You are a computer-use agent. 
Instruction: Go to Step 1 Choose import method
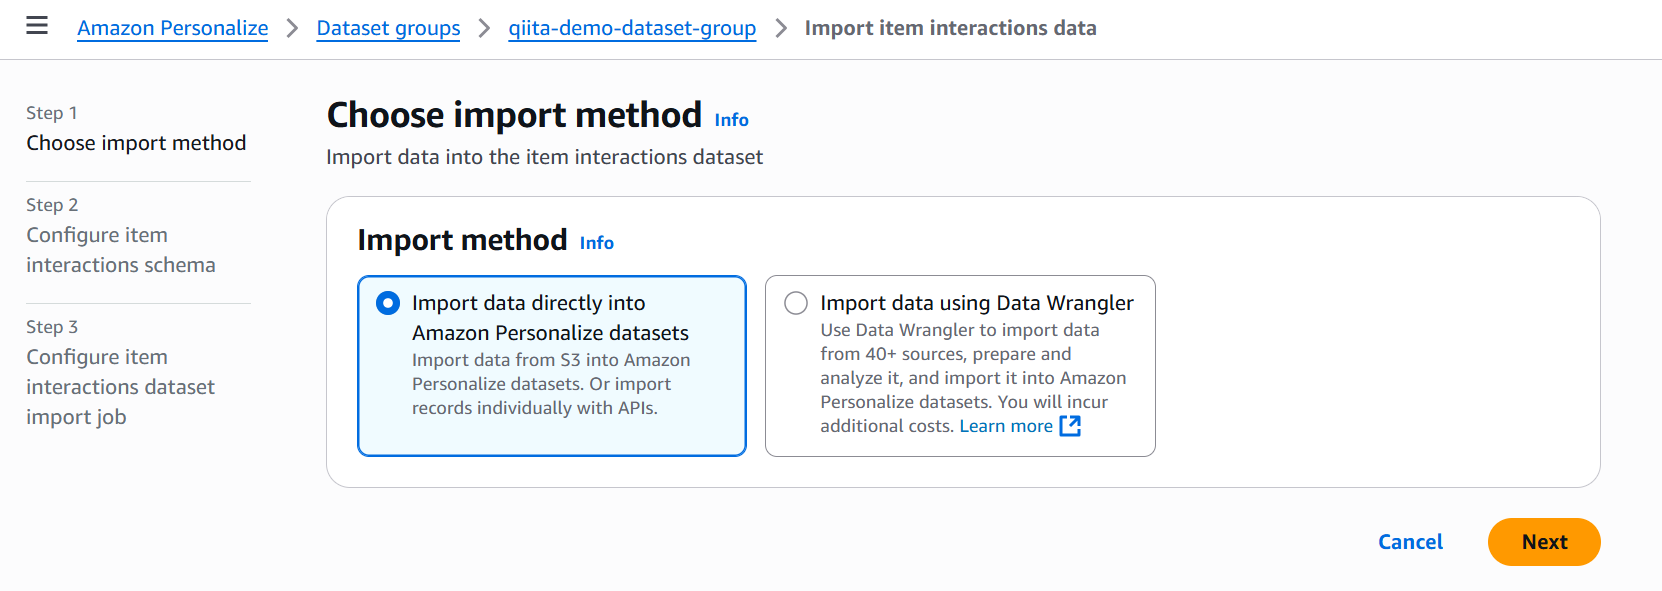[x=136, y=143]
